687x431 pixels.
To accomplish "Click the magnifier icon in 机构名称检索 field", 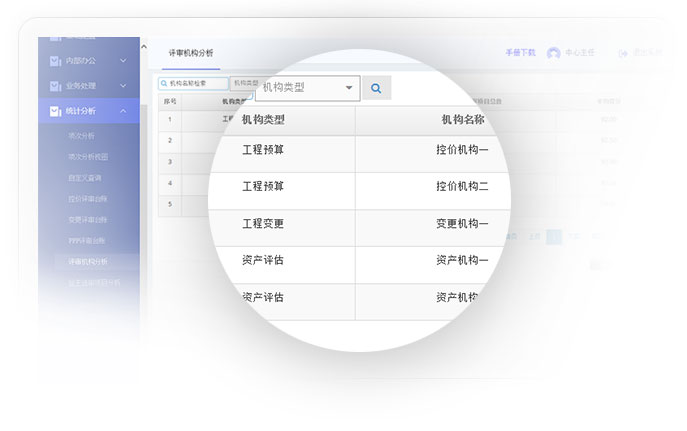I will click(164, 83).
